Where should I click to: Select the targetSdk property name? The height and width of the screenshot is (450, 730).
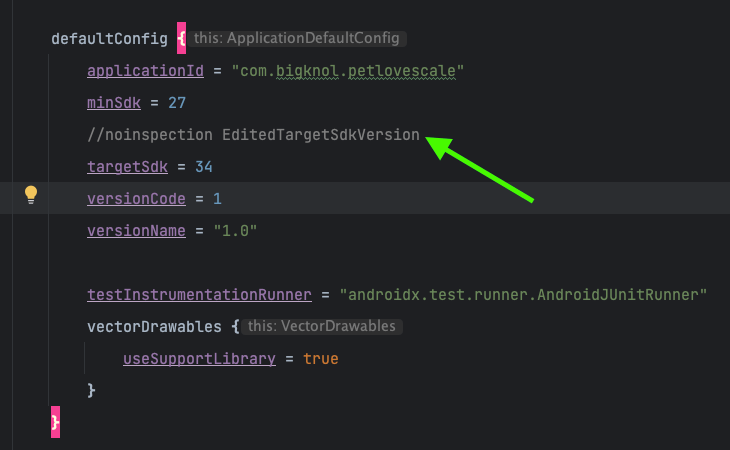click(127, 167)
